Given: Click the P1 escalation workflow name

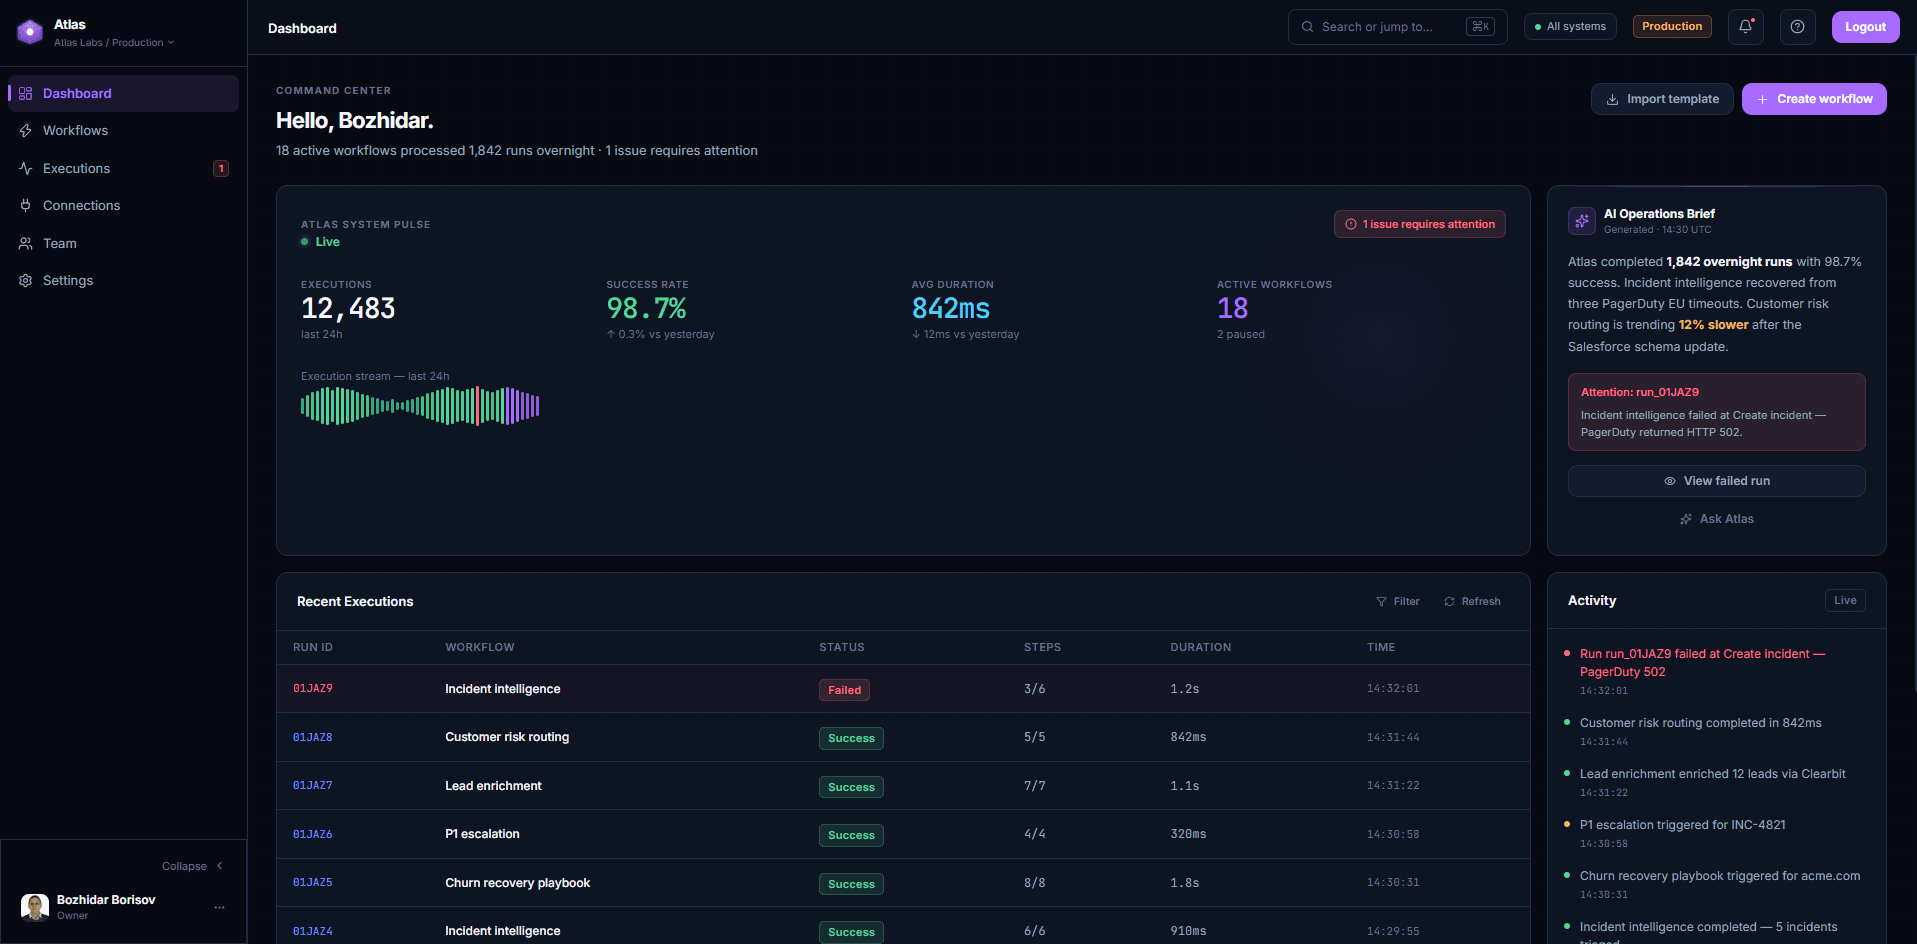Looking at the screenshot, I should point(482,834).
